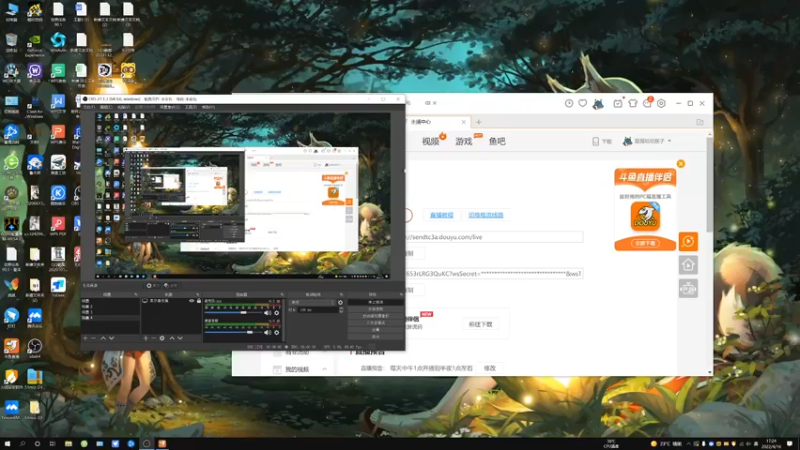
Task: Open the Douyu client settings gear icon
Action: (x=661, y=103)
